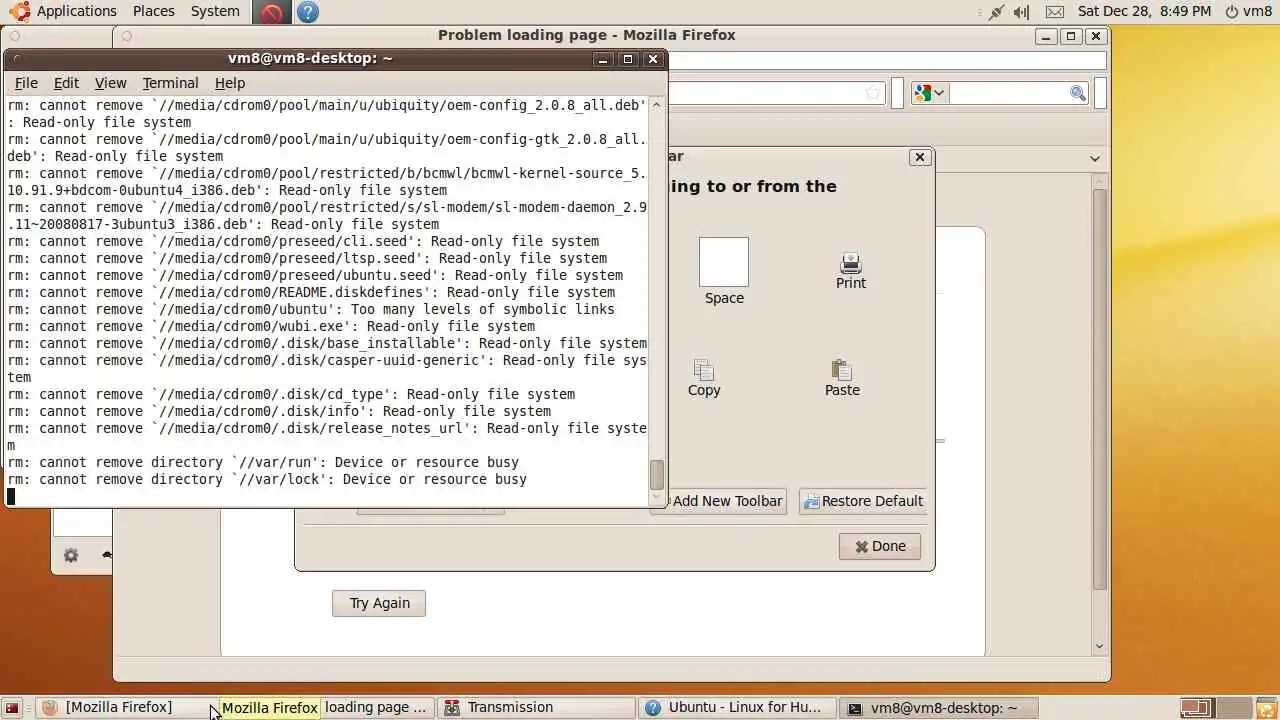Image resolution: width=1280 pixels, height=720 pixels.
Task: Open the blue help launcher icon in panel
Action: [x=308, y=12]
